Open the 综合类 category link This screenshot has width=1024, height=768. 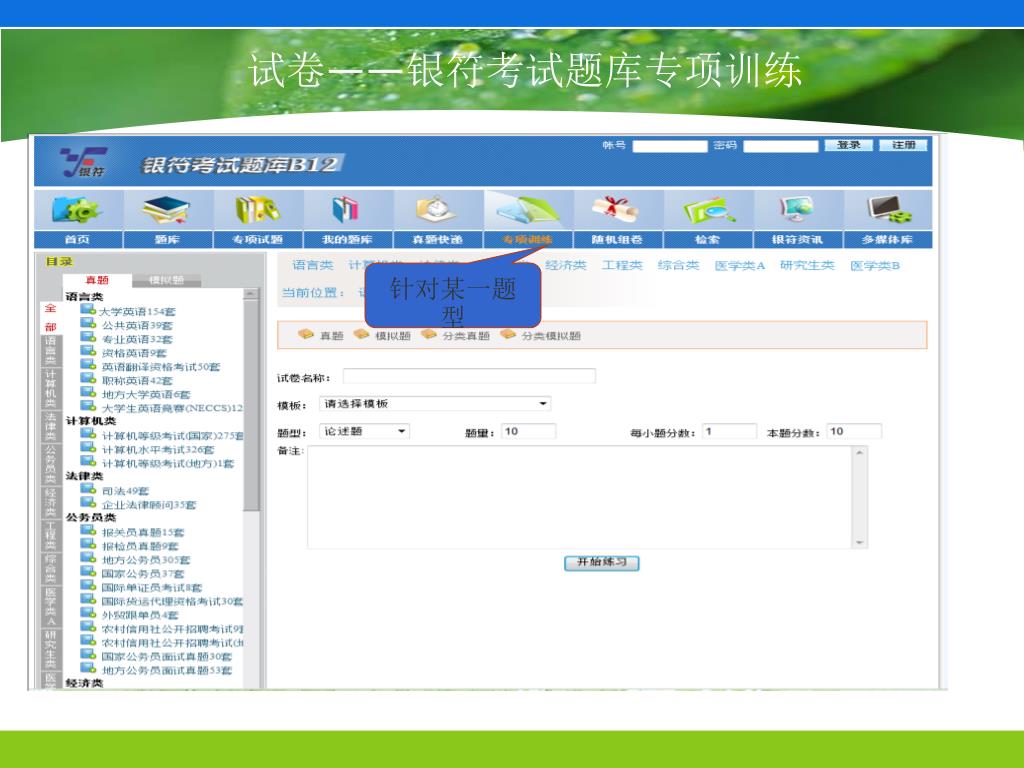[679, 265]
